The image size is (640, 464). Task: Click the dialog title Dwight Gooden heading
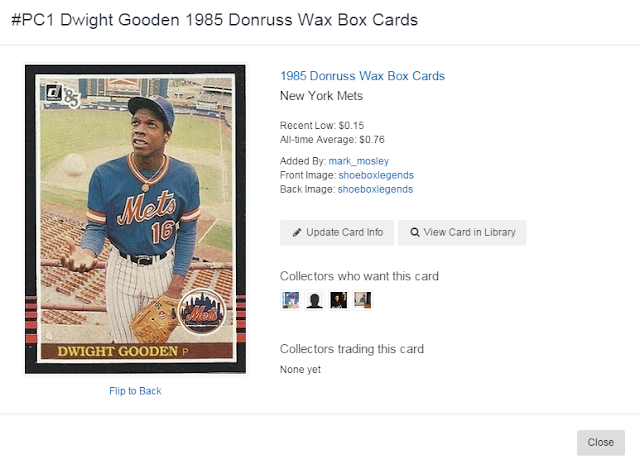click(215, 20)
